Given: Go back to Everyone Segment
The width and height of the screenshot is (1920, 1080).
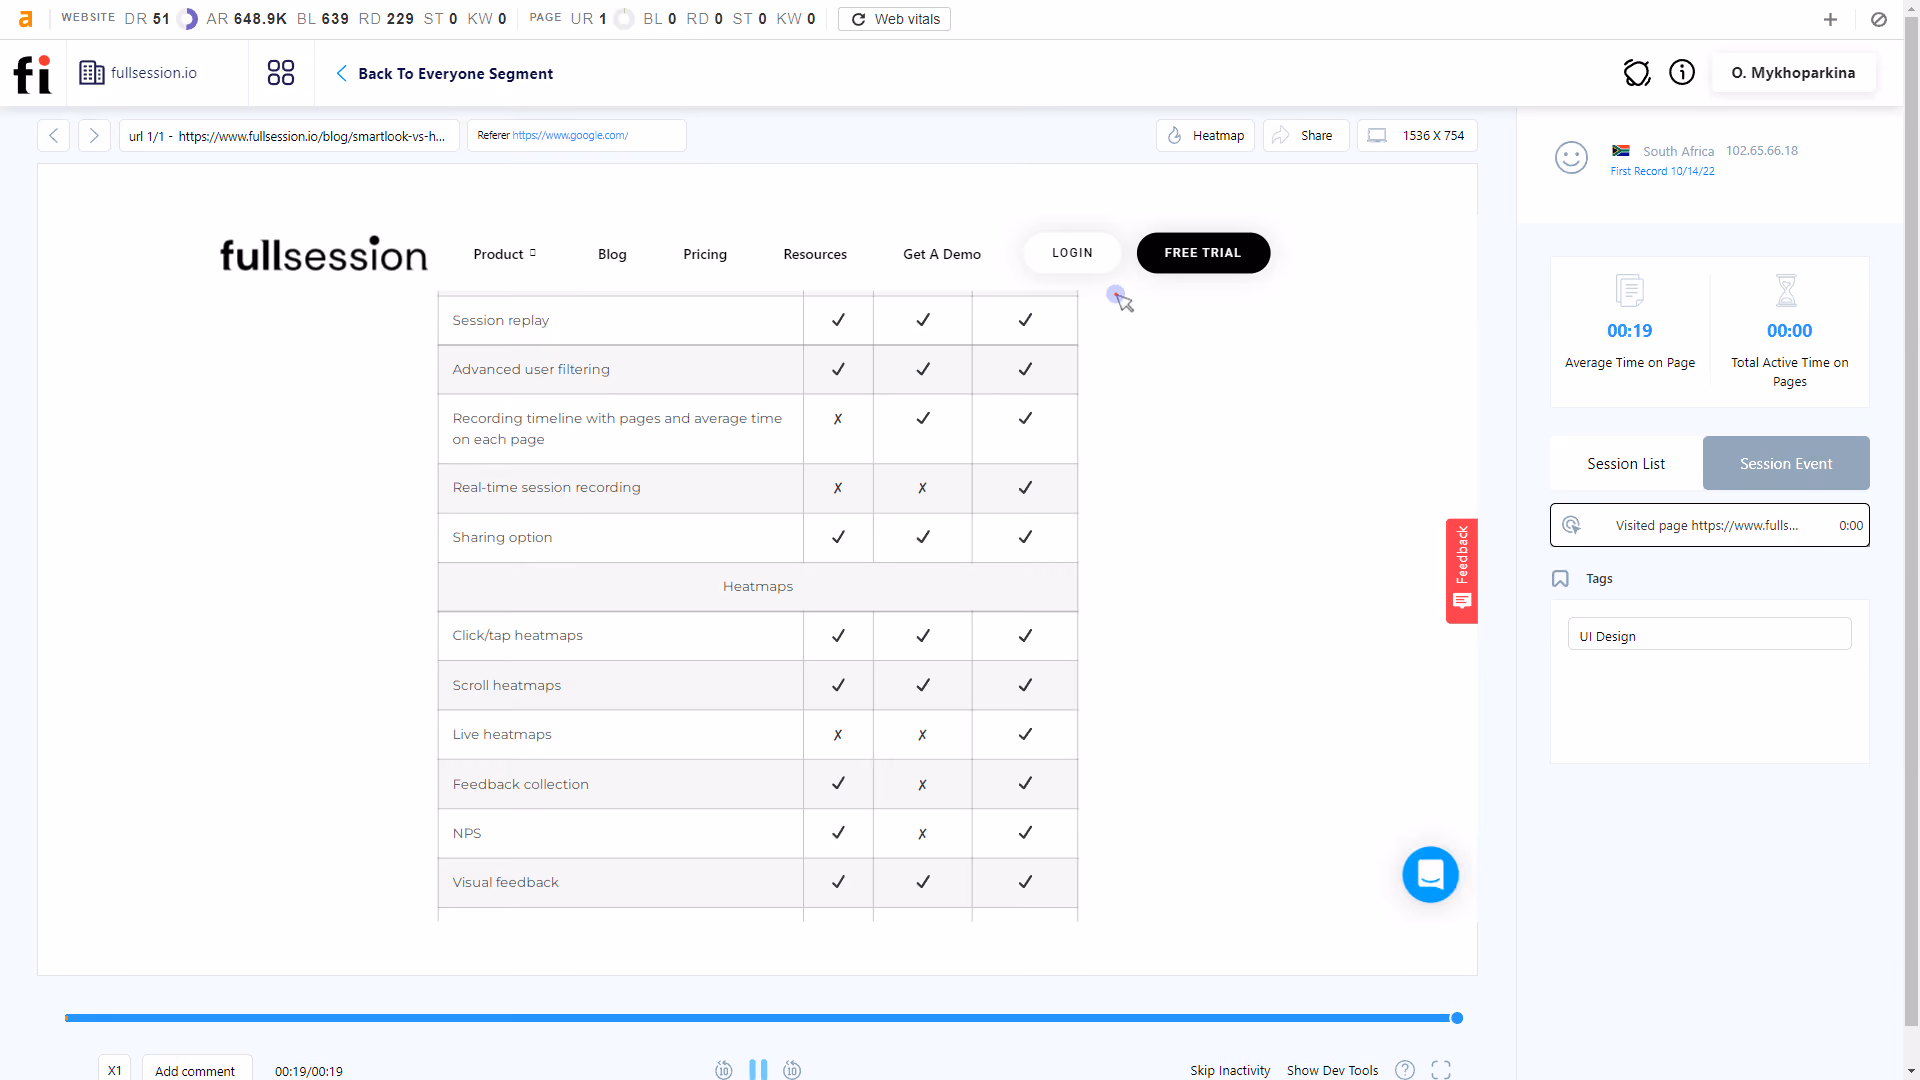Looking at the screenshot, I should [444, 73].
